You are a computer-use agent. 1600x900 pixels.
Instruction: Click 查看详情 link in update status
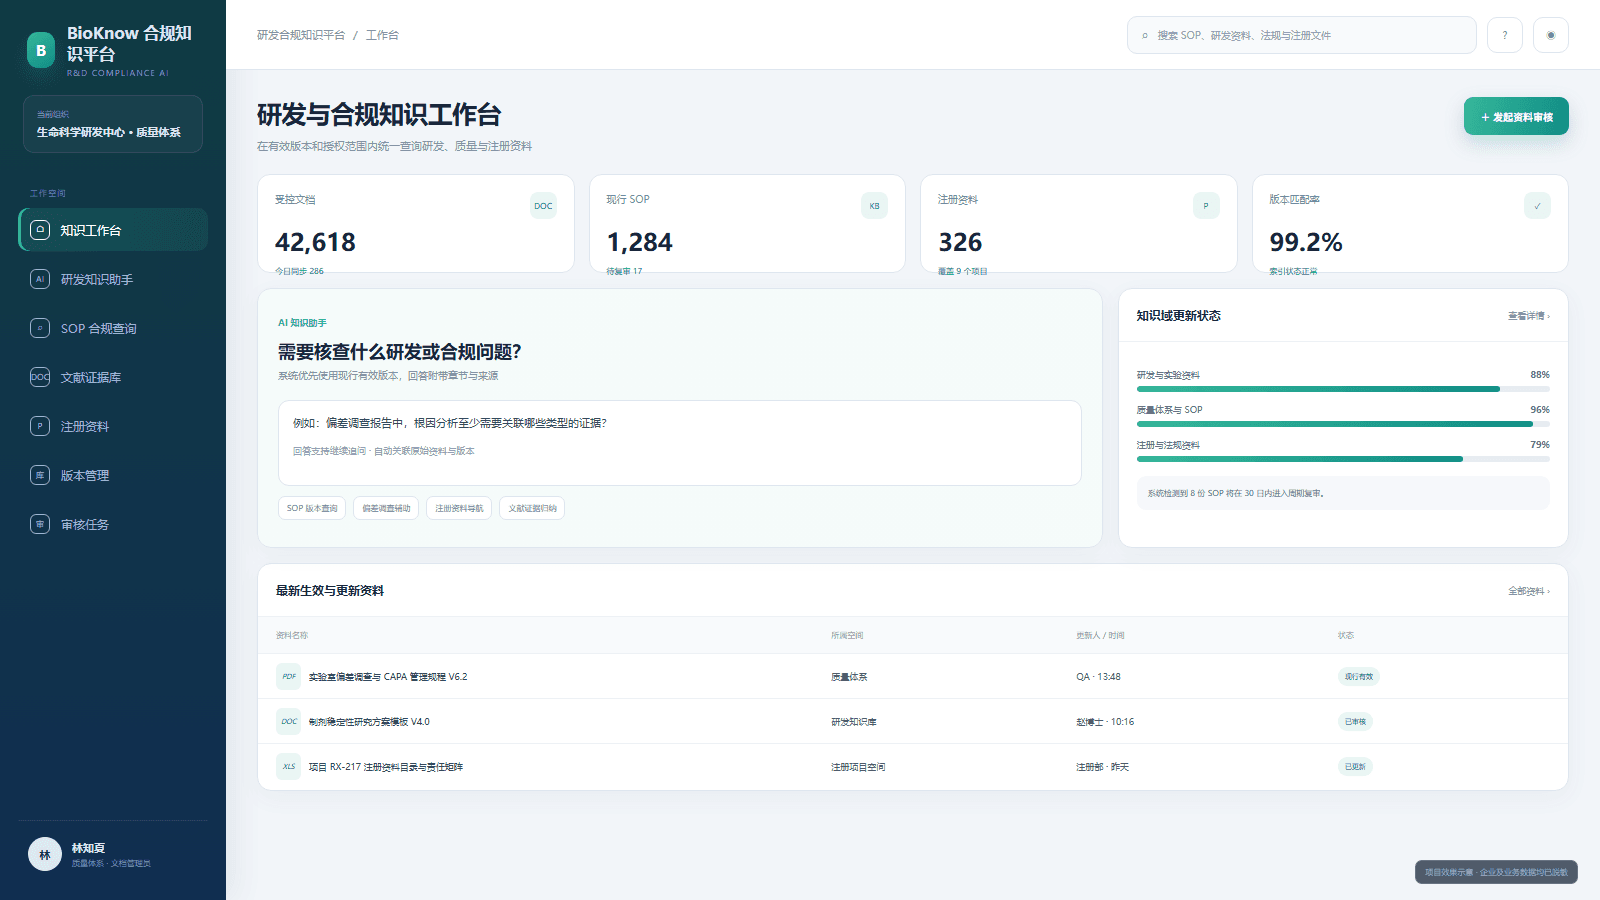[1529, 316]
